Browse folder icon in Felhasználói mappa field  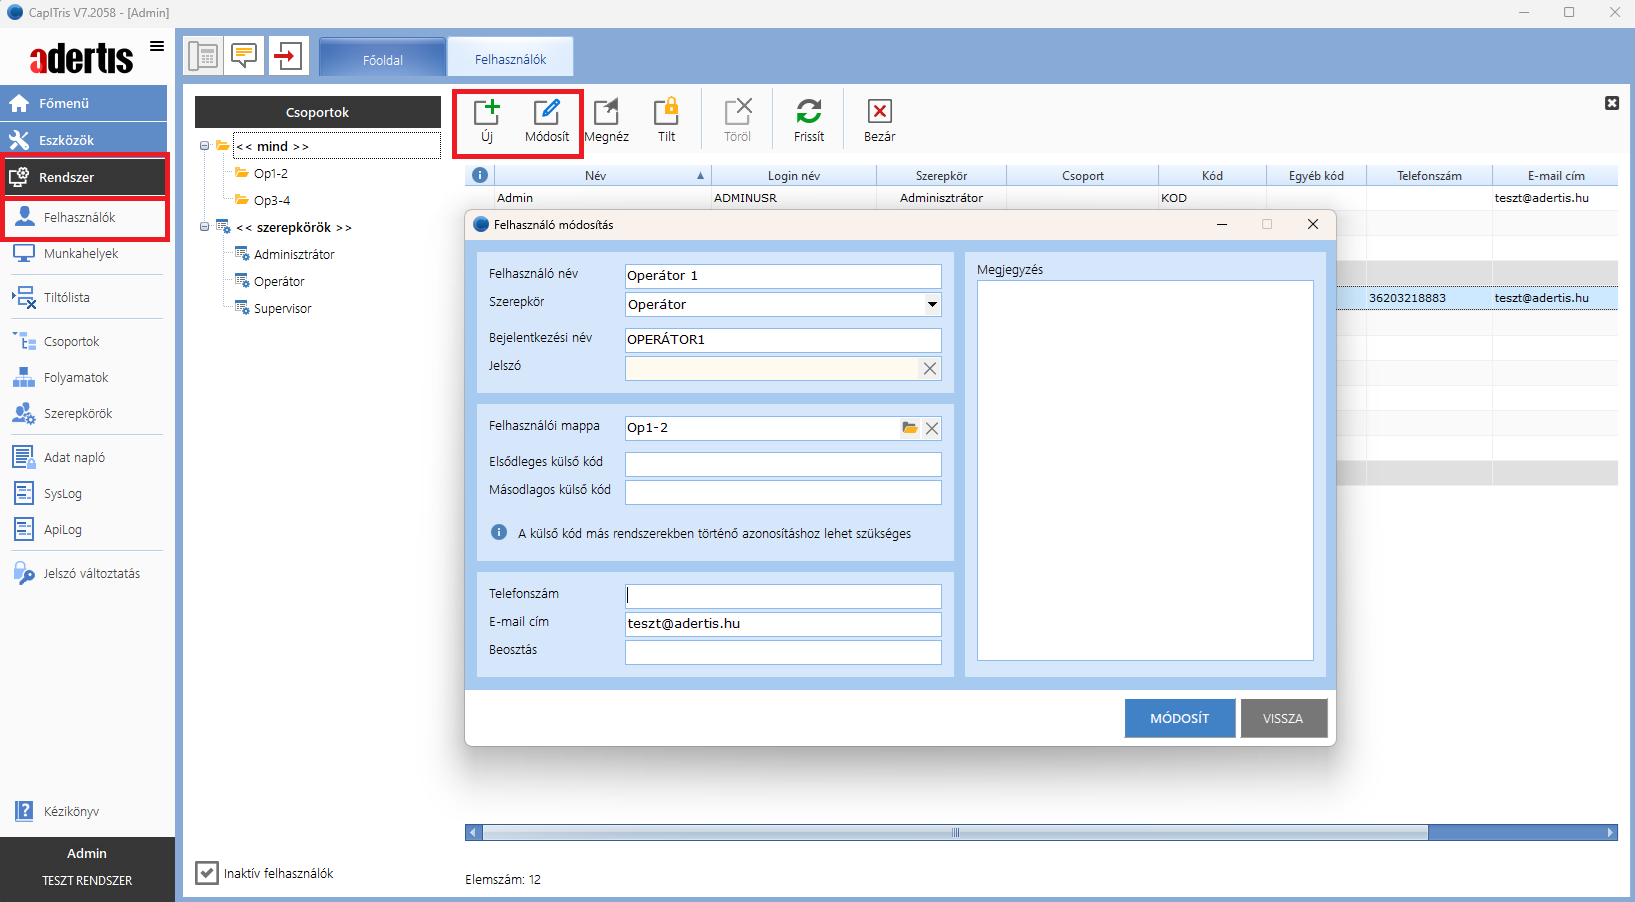click(909, 428)
